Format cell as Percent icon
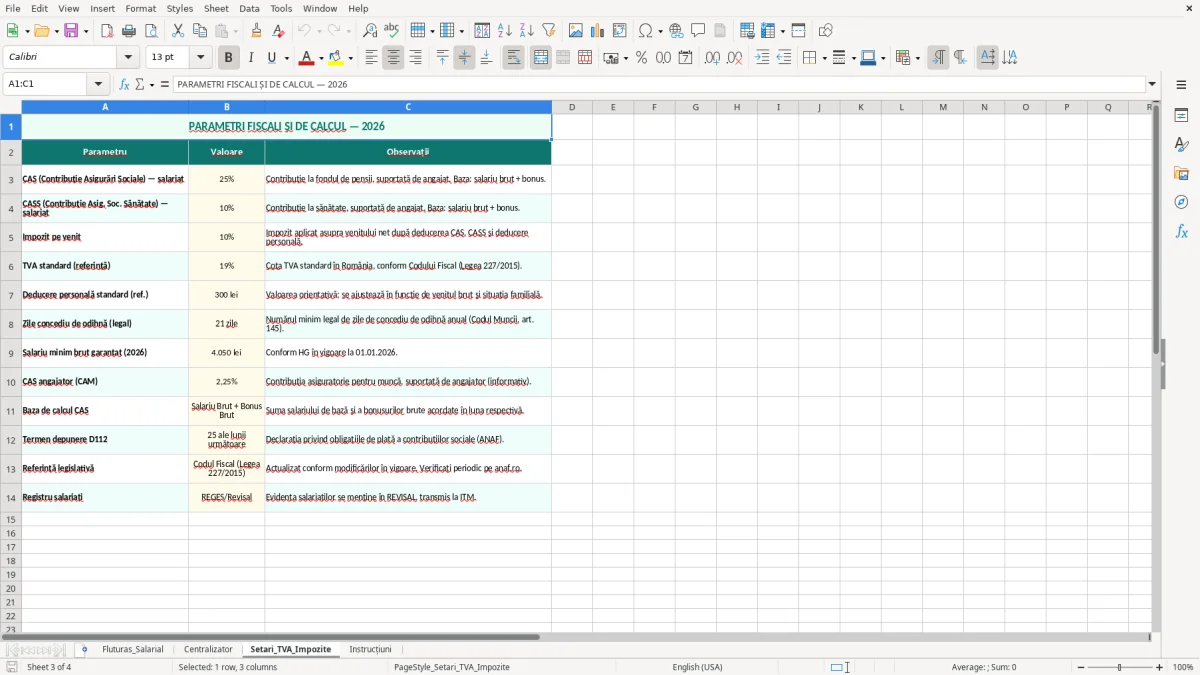Image resolution: width=1200 pixels, height=675 pixels. 641,58
